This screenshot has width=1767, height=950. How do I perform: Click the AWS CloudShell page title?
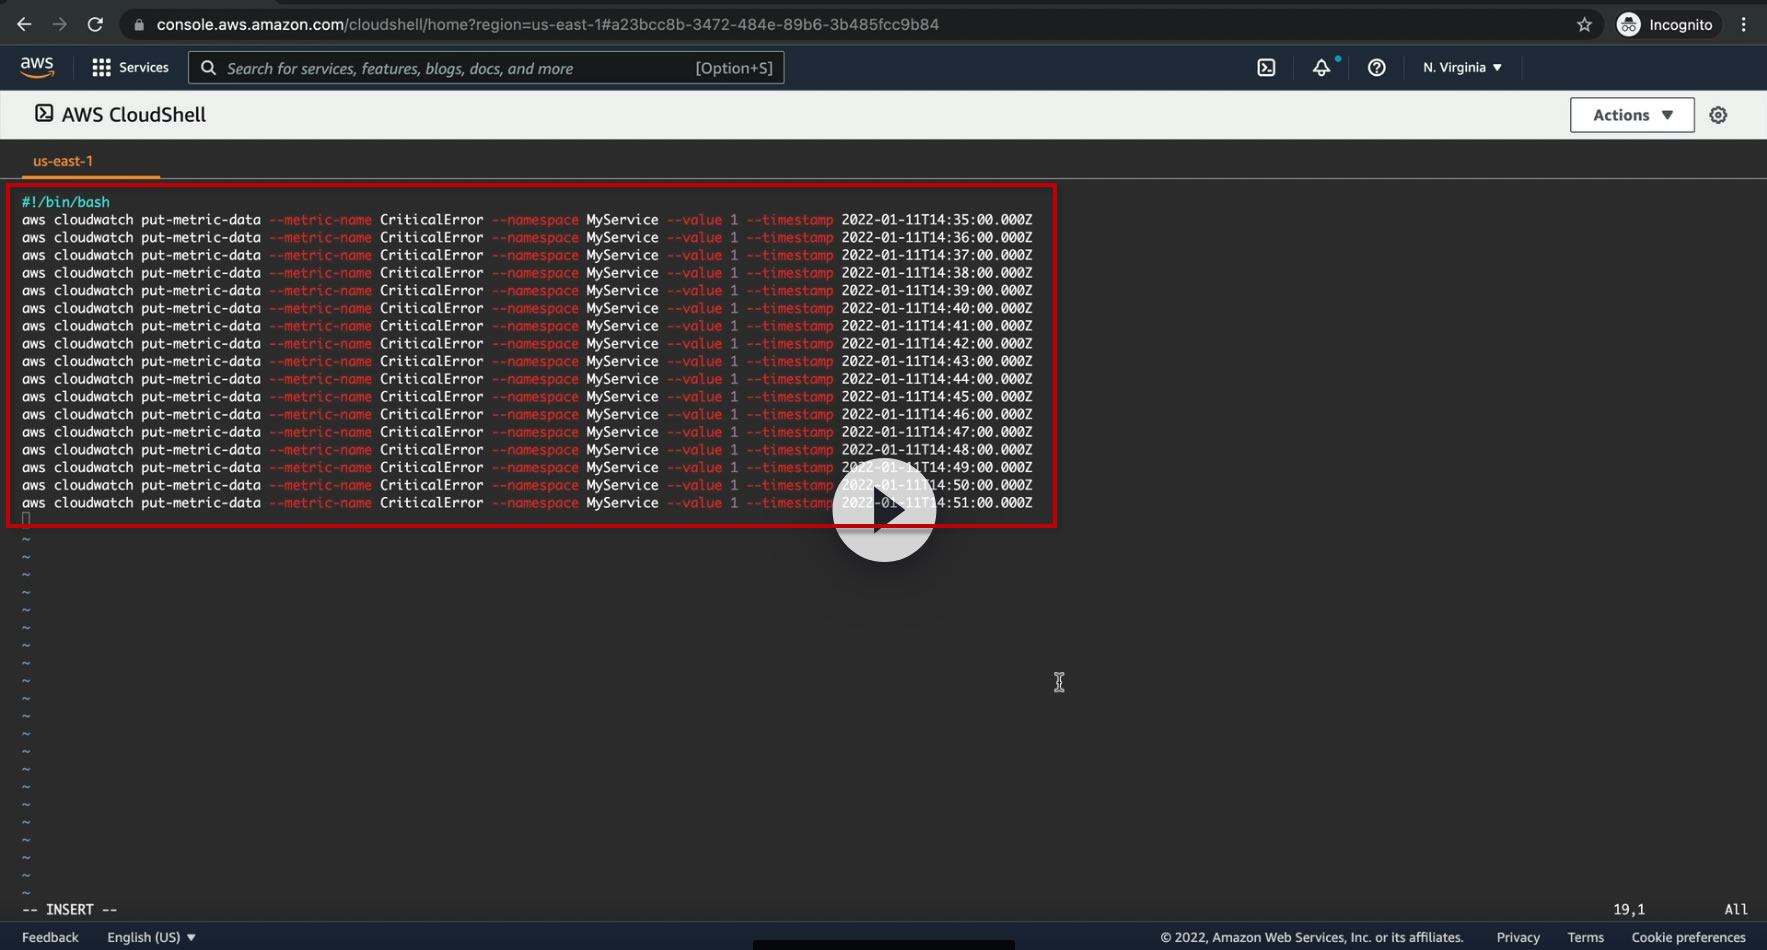point(134,115)
